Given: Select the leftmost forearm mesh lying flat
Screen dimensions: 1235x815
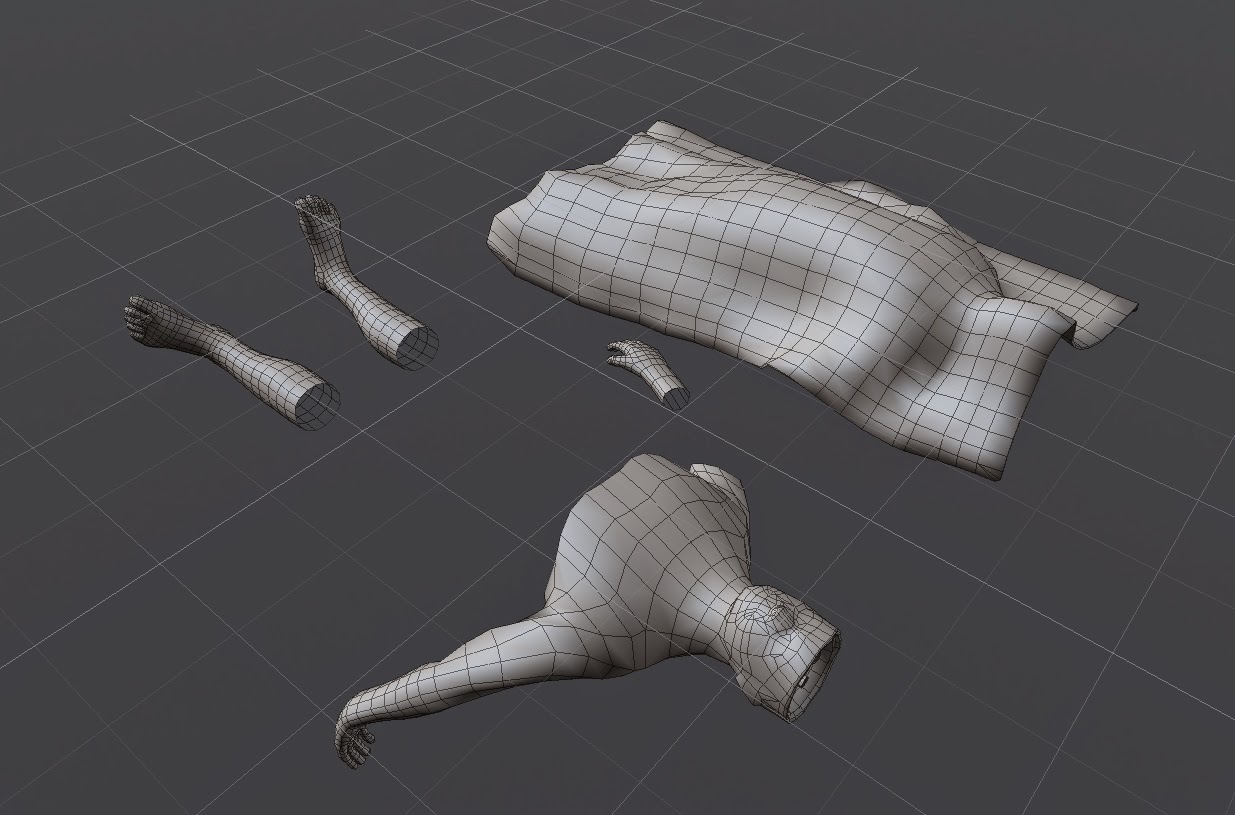Looking at the screenshot, I should pos(232,361).
